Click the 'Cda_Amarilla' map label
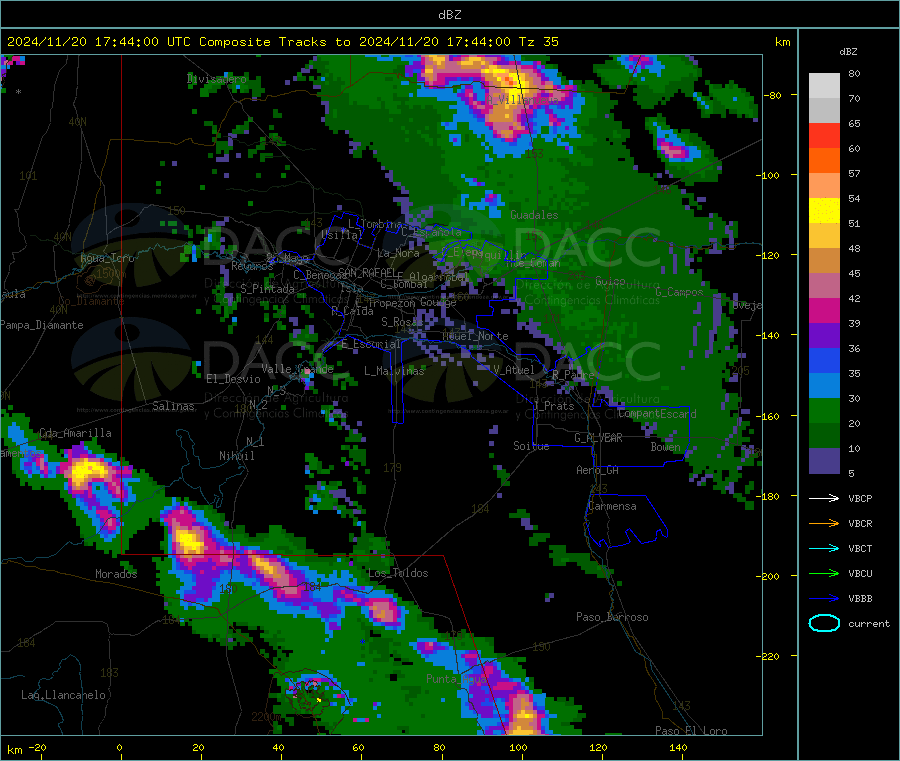This screenshot has width=900, height=761. click(x=75, y=433)
